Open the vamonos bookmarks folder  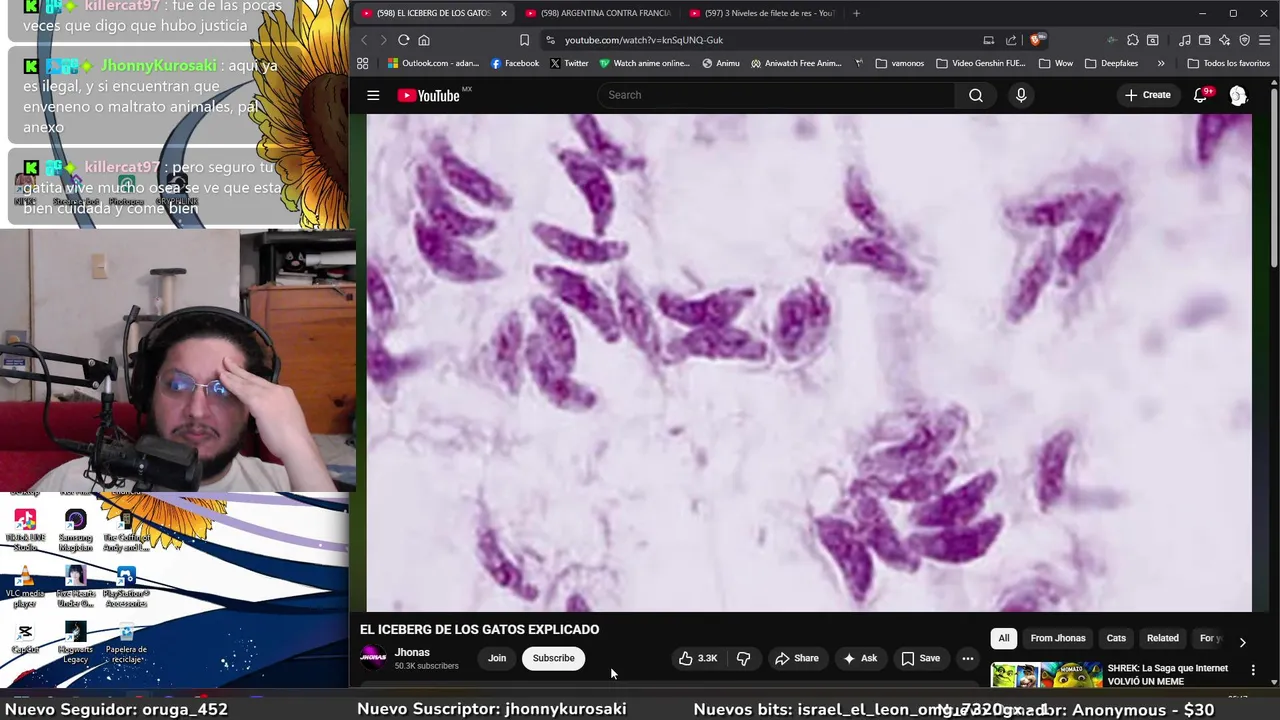(899, 63)
